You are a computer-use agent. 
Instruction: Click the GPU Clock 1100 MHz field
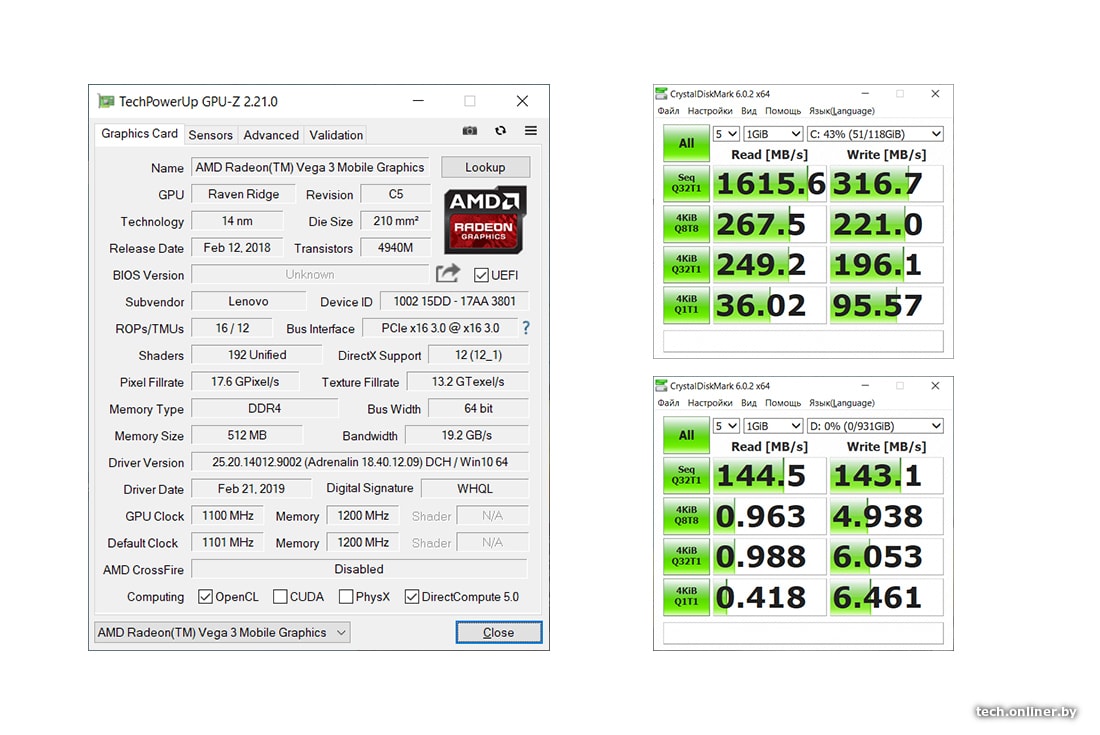click(x=227, y=515)
